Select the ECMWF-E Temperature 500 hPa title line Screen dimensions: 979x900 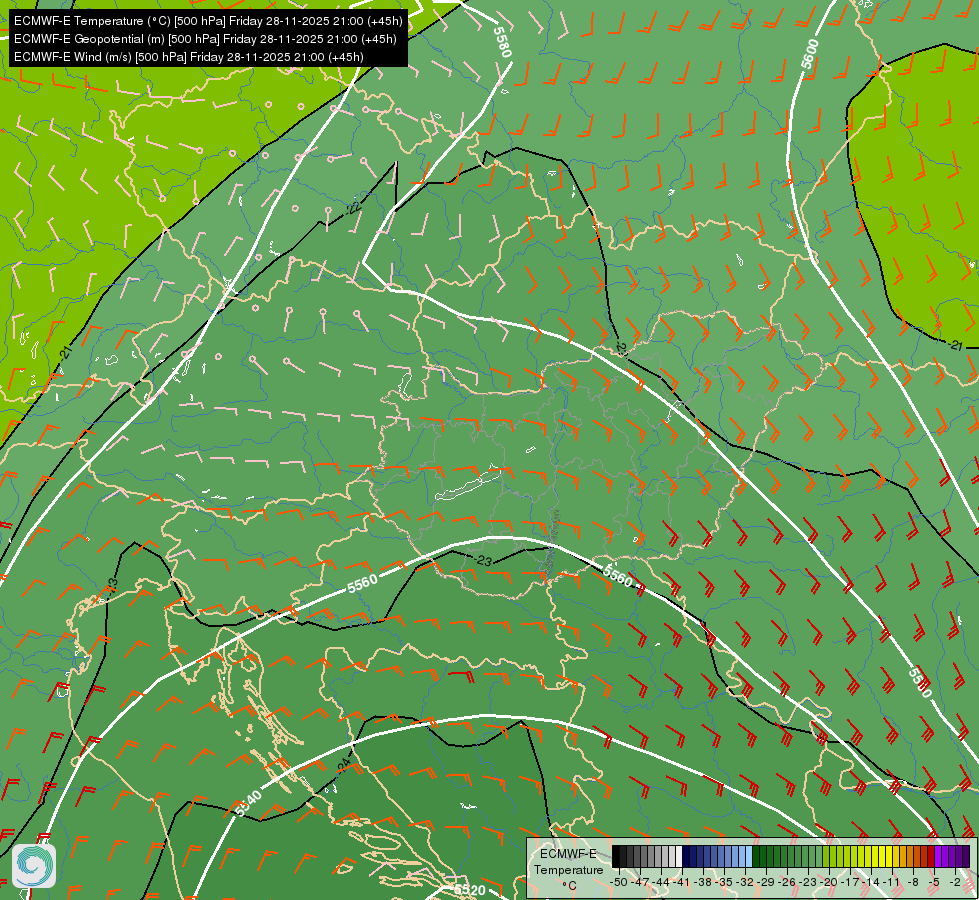point(208,21)
